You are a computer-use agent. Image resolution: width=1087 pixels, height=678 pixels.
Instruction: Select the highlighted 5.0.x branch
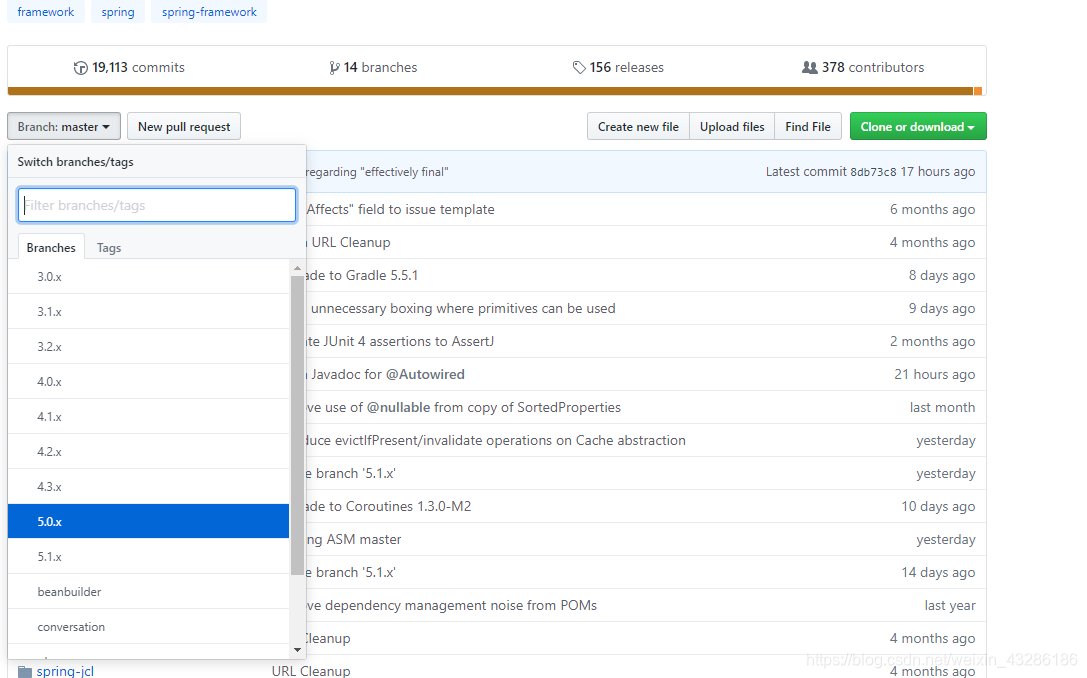click(148, 521)
